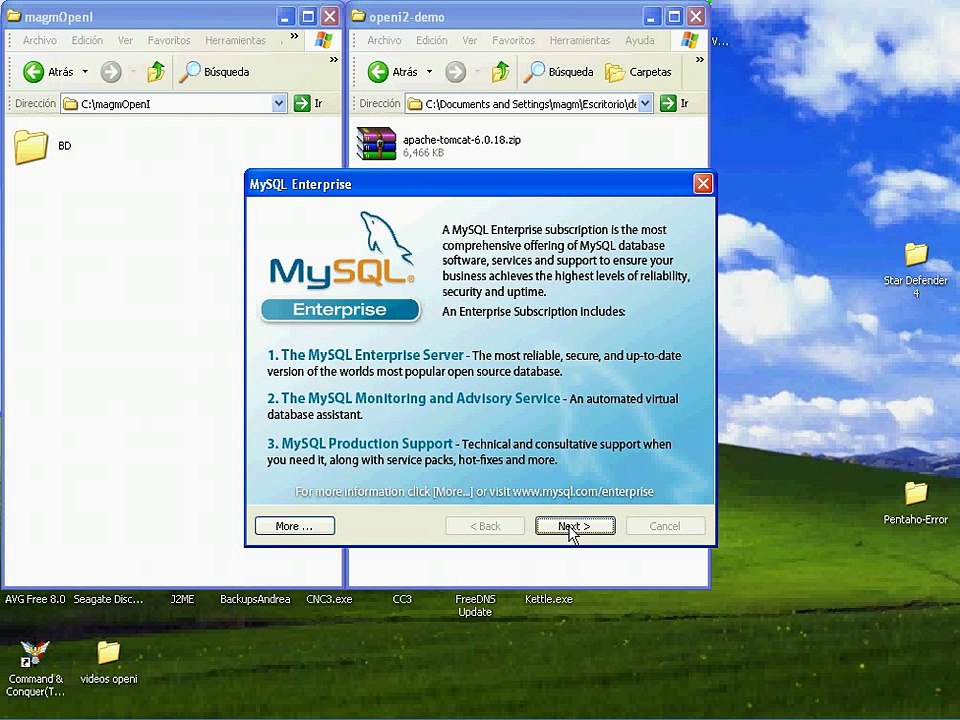Open Archivo menu in magmOpenI window
The image size is (960, 720).
pyautogui.click(x=40, y=40)
